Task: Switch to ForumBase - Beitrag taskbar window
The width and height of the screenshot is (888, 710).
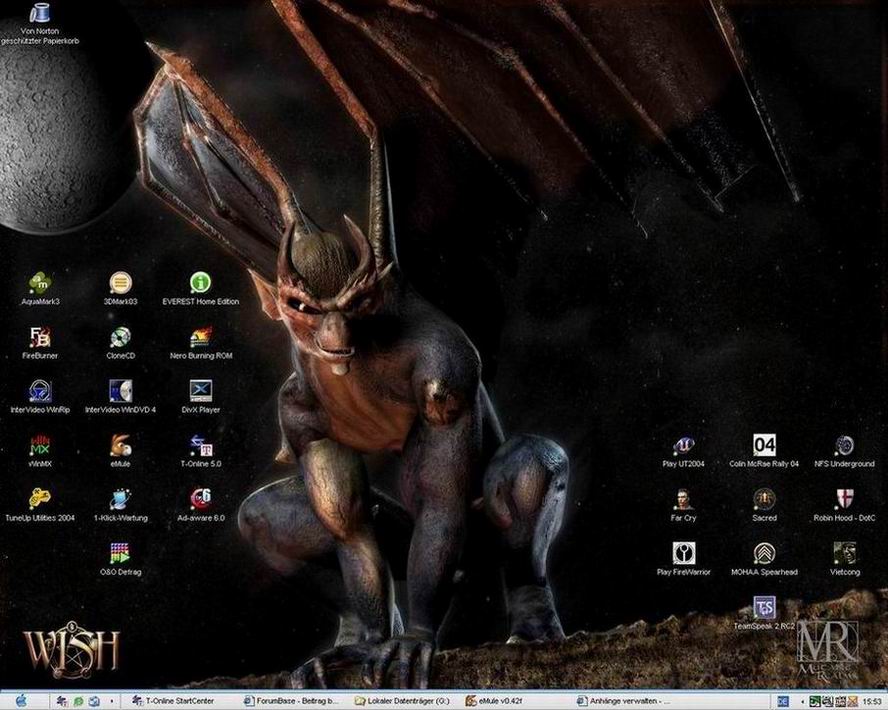Action: 291,701
